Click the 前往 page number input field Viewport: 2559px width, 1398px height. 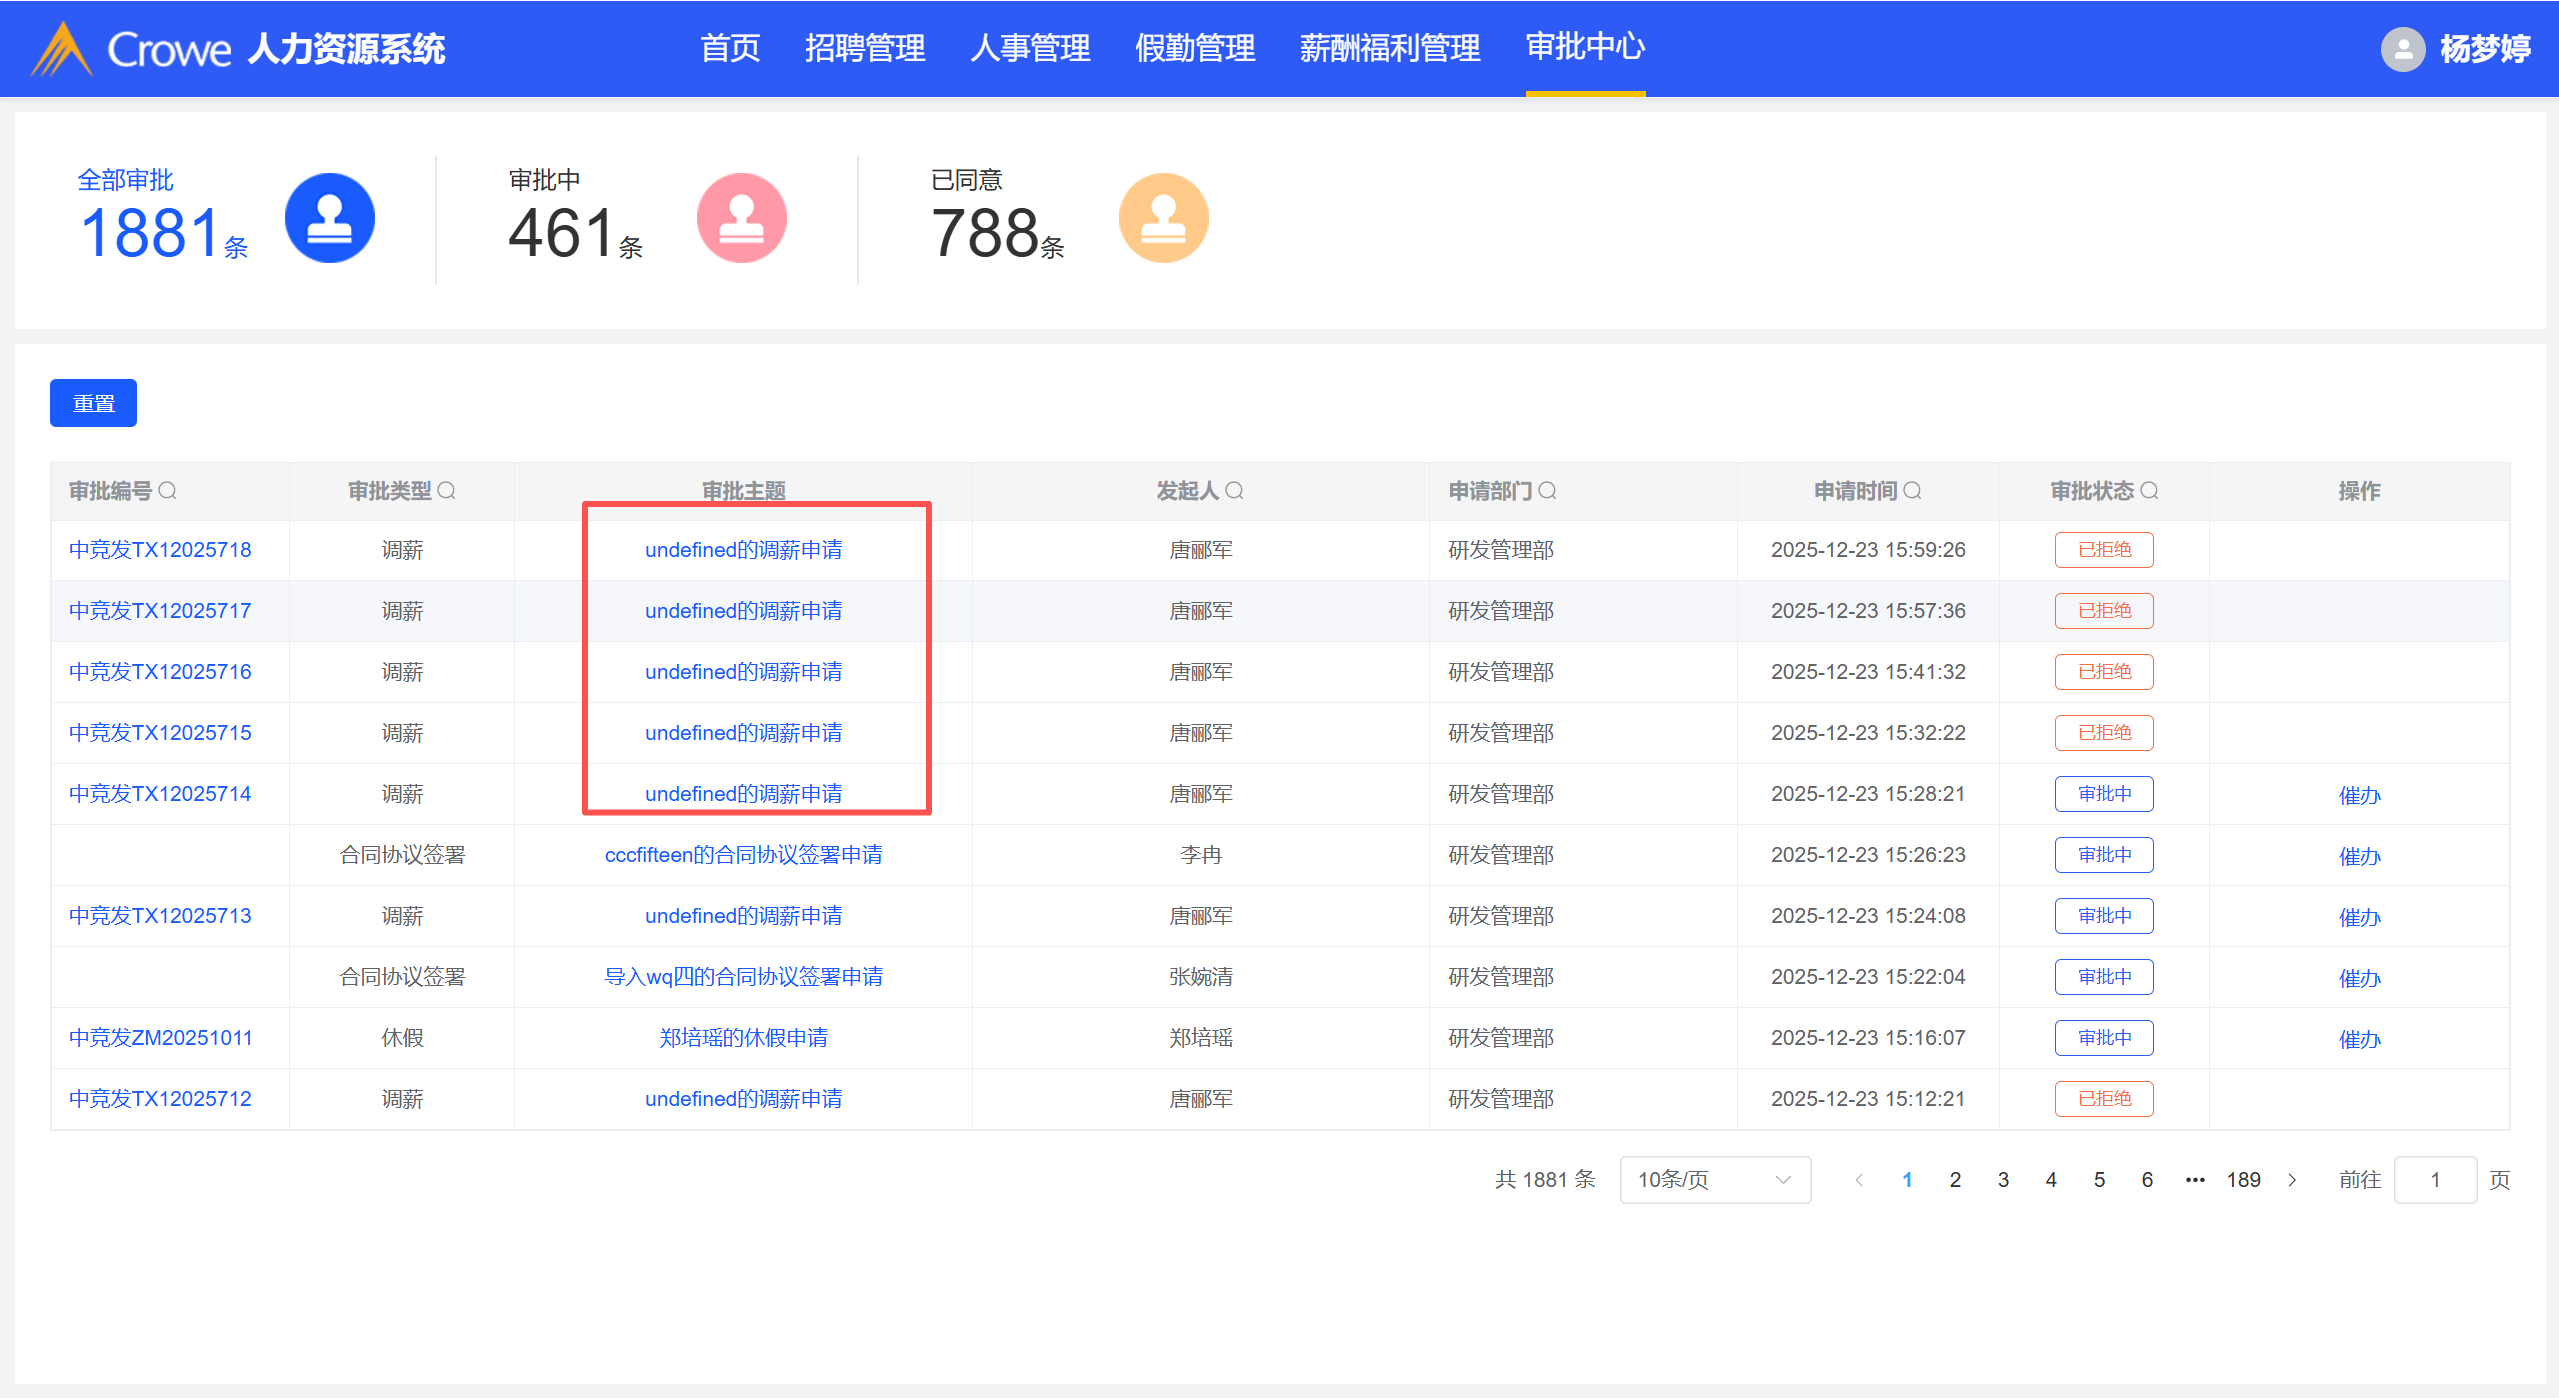[x=2435, y=1180]
